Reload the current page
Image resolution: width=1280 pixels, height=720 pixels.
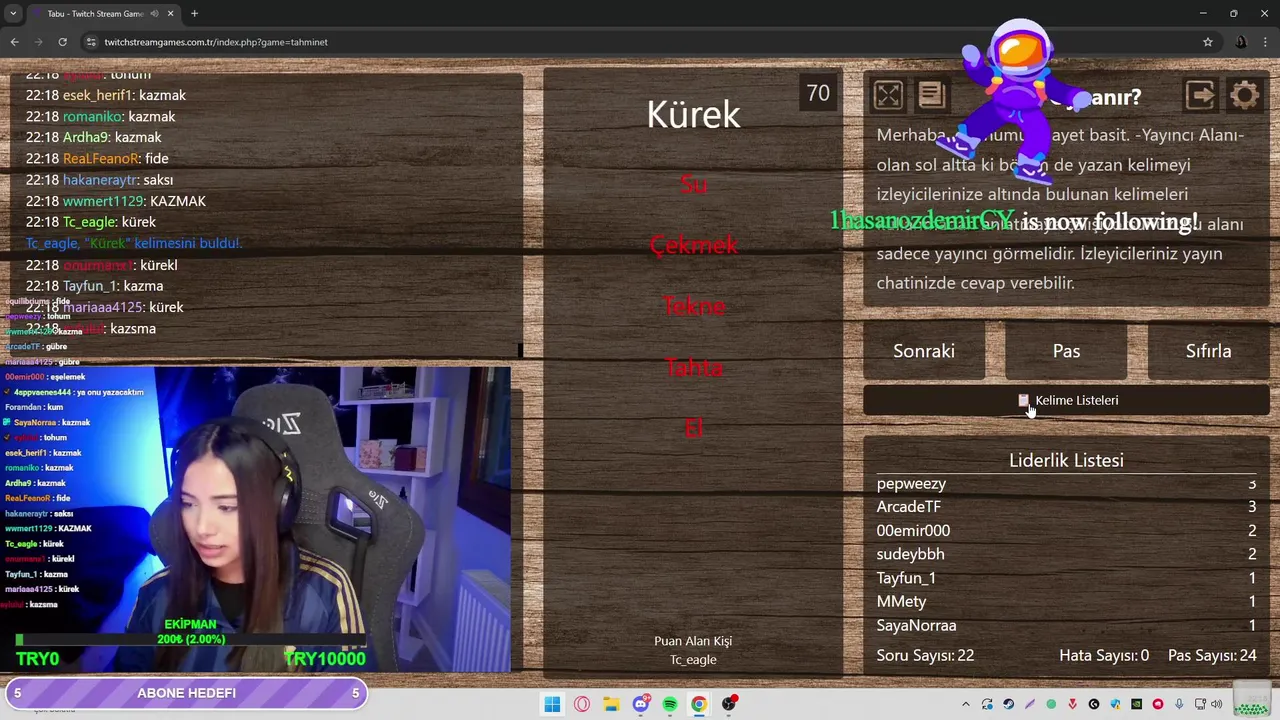coord(62,42)
